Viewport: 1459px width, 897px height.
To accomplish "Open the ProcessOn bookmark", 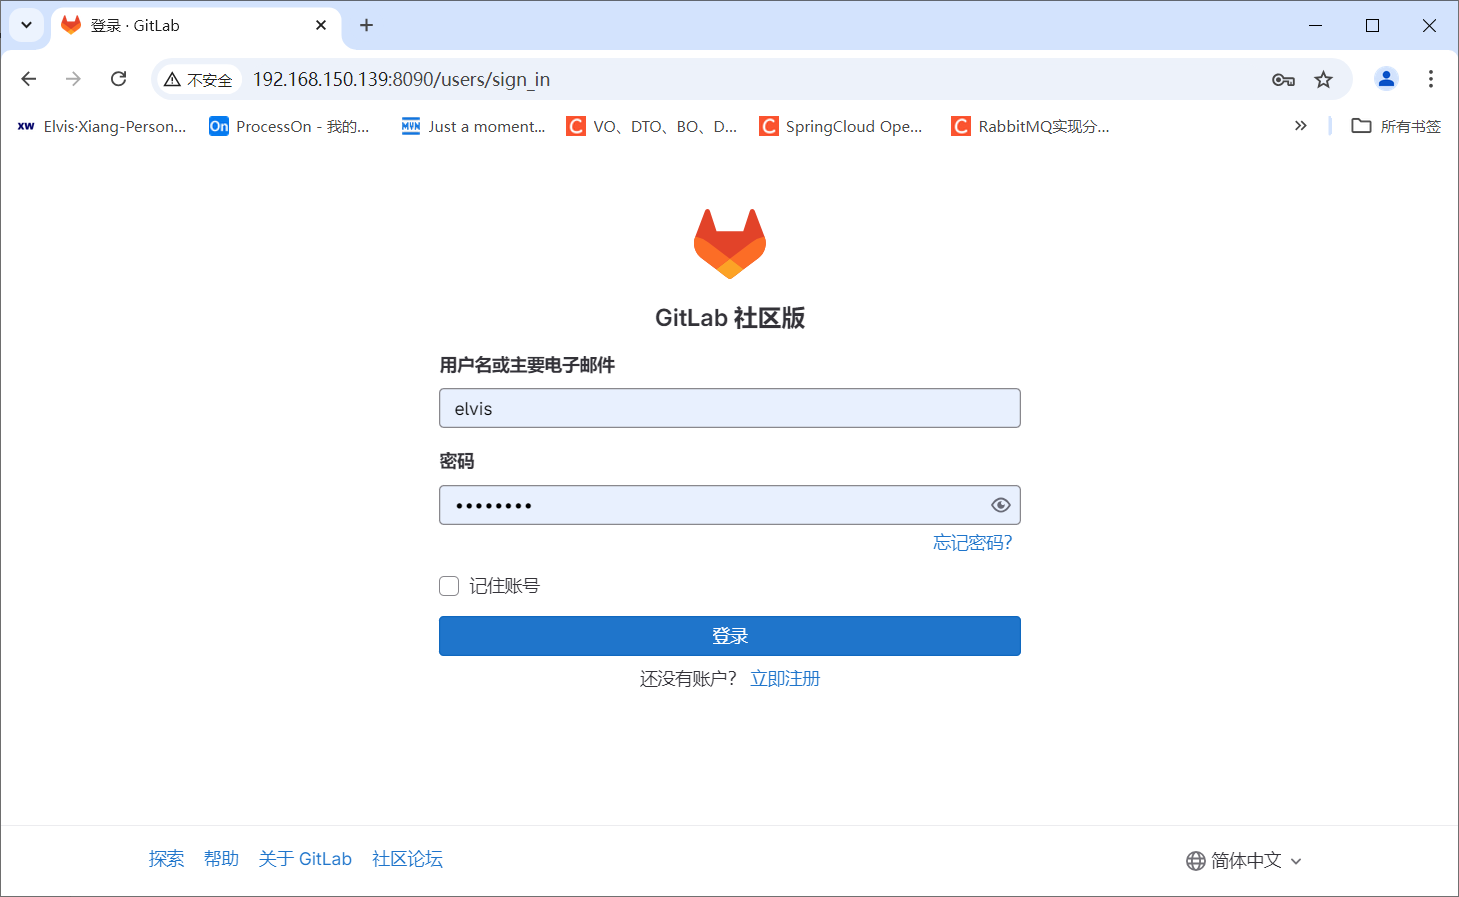I will (x=290, y=126).
